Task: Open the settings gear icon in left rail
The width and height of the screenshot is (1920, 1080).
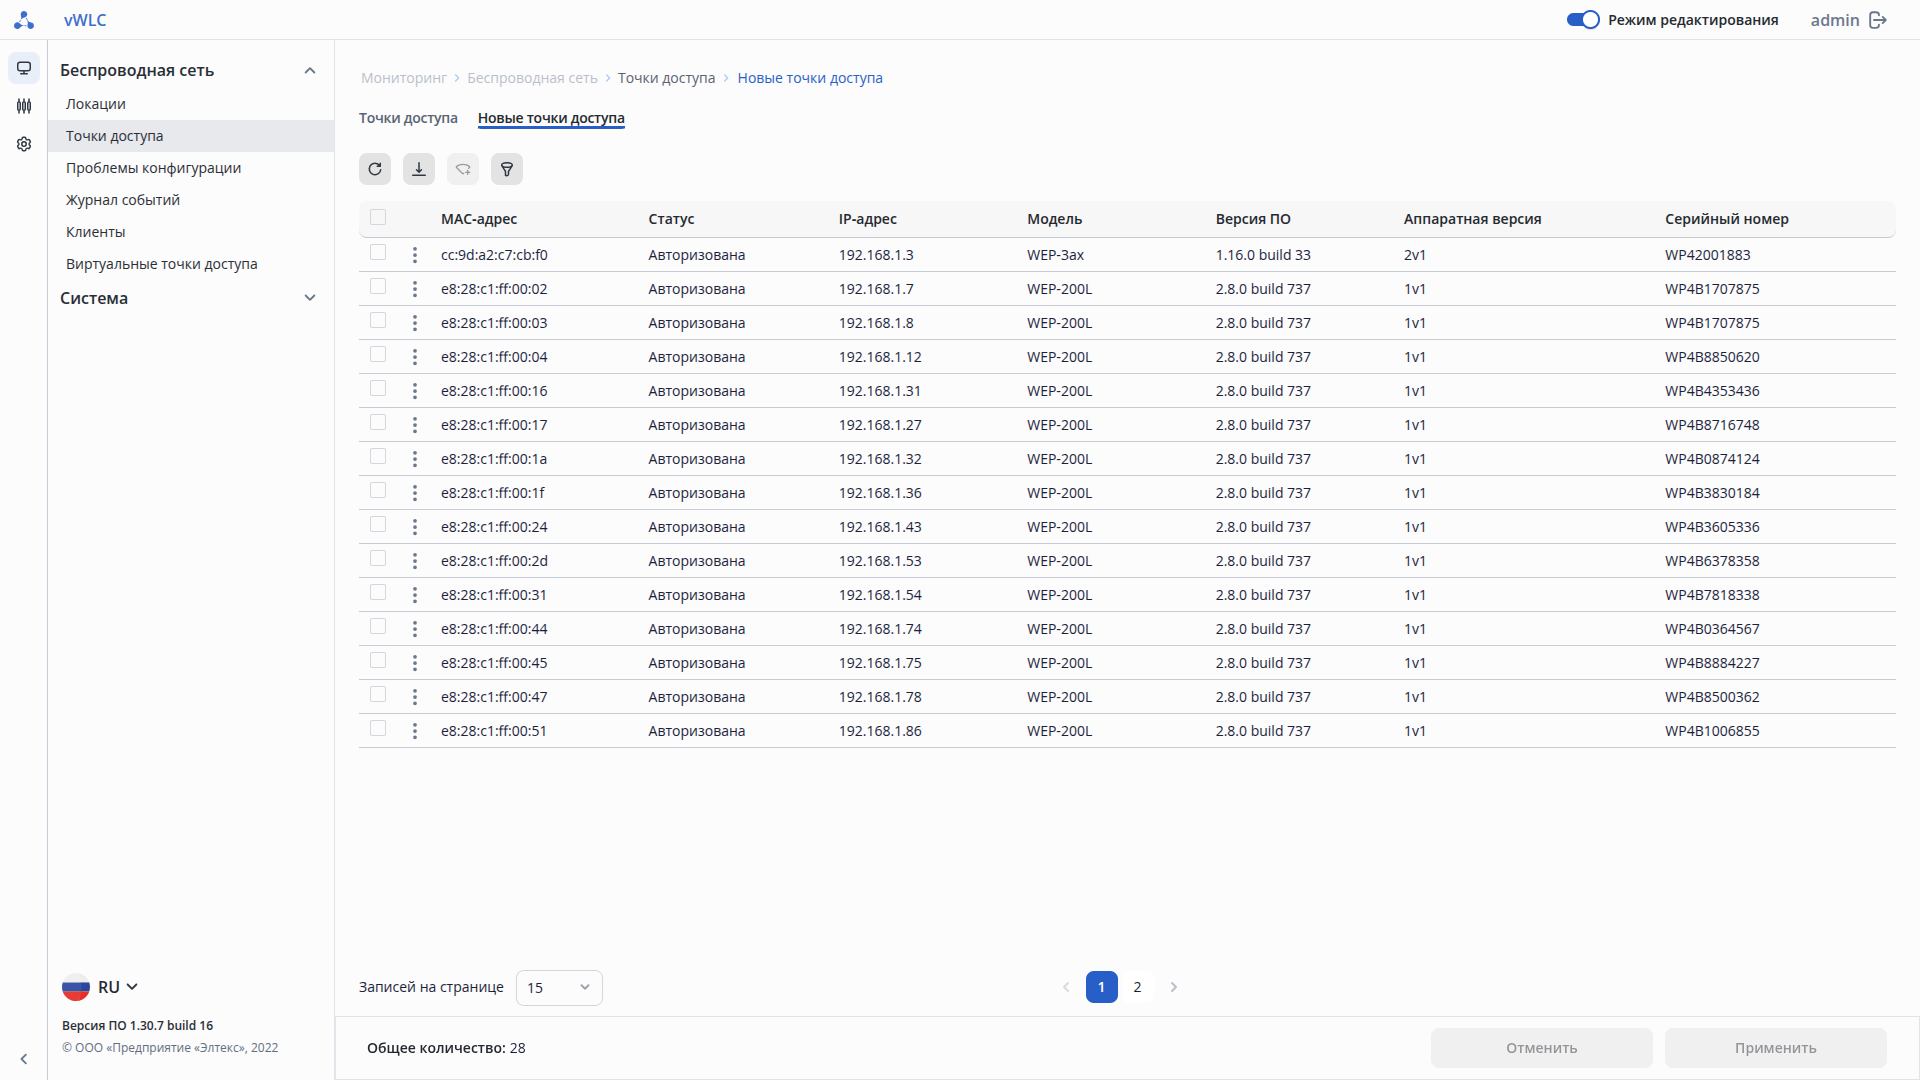Action: pos(24,144)
